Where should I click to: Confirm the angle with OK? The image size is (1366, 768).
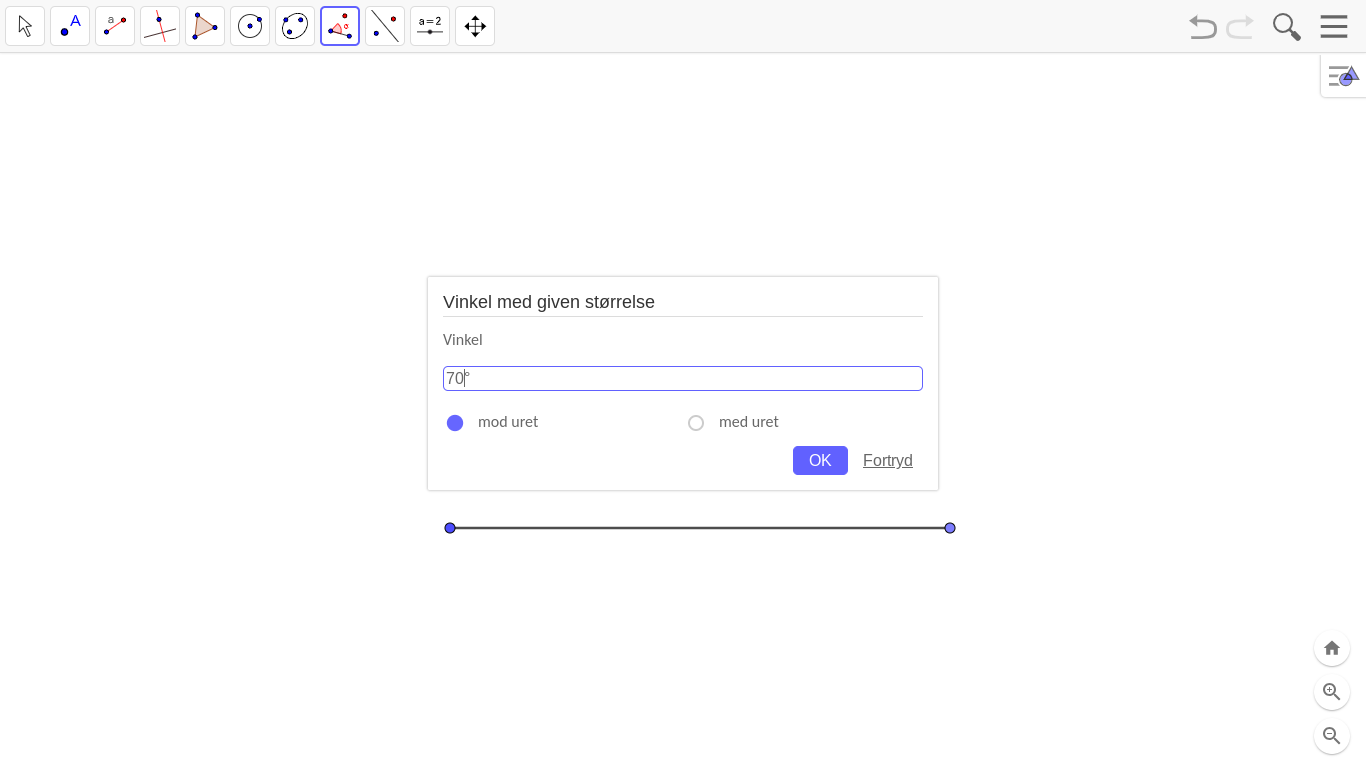(x=820, y=460)
